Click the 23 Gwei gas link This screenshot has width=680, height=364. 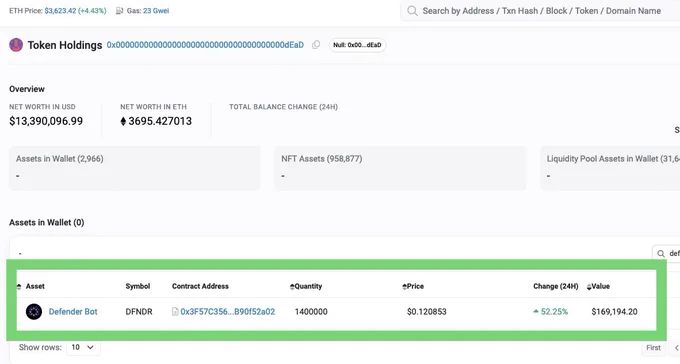(x=156, y=10)
